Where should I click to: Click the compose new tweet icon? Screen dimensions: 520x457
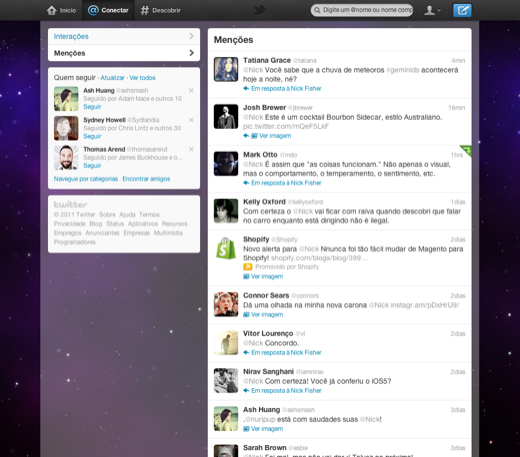pos(462,10)
